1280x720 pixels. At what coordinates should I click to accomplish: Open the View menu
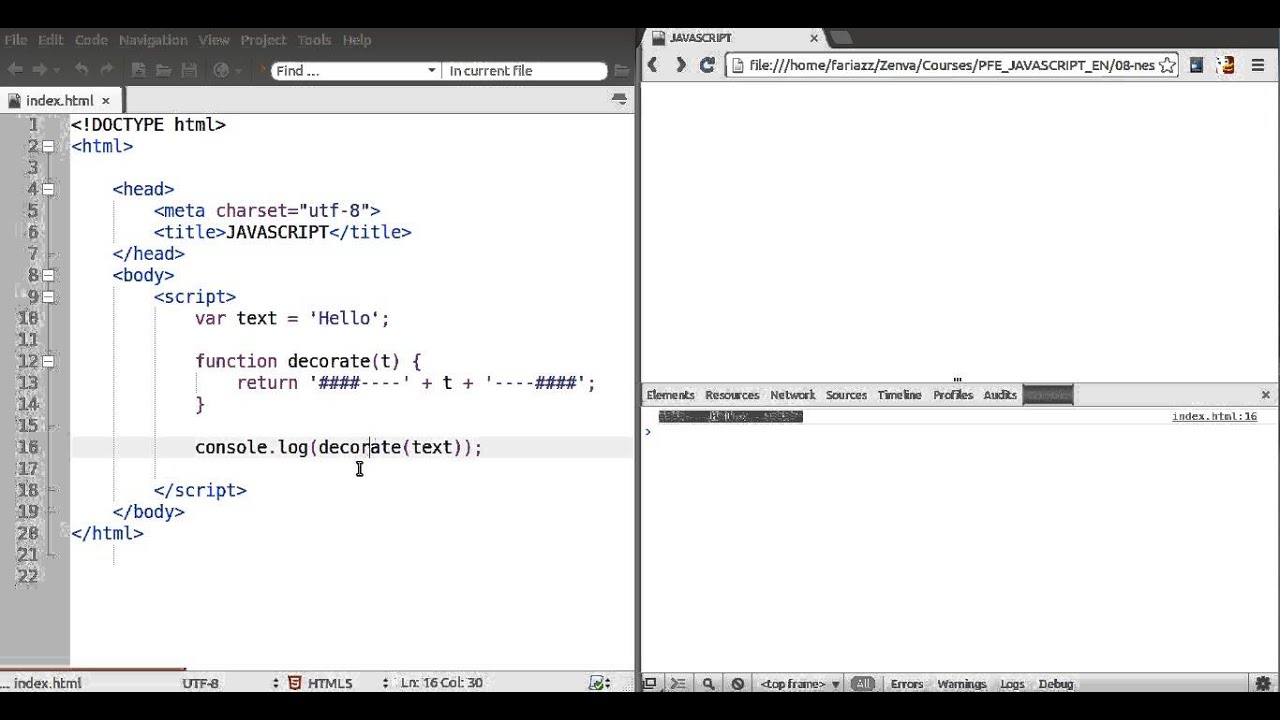click(214, 40)
